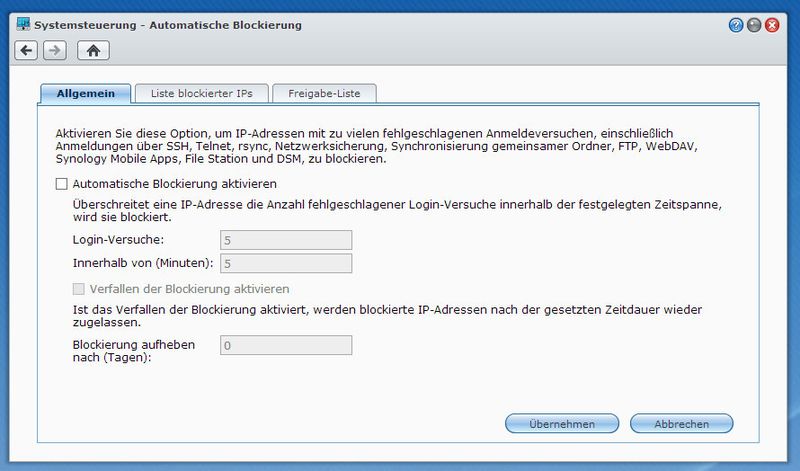This screenshot has width=800, height=471.
Task: Go forward with the right arrow button
Action: click(55, 51)
